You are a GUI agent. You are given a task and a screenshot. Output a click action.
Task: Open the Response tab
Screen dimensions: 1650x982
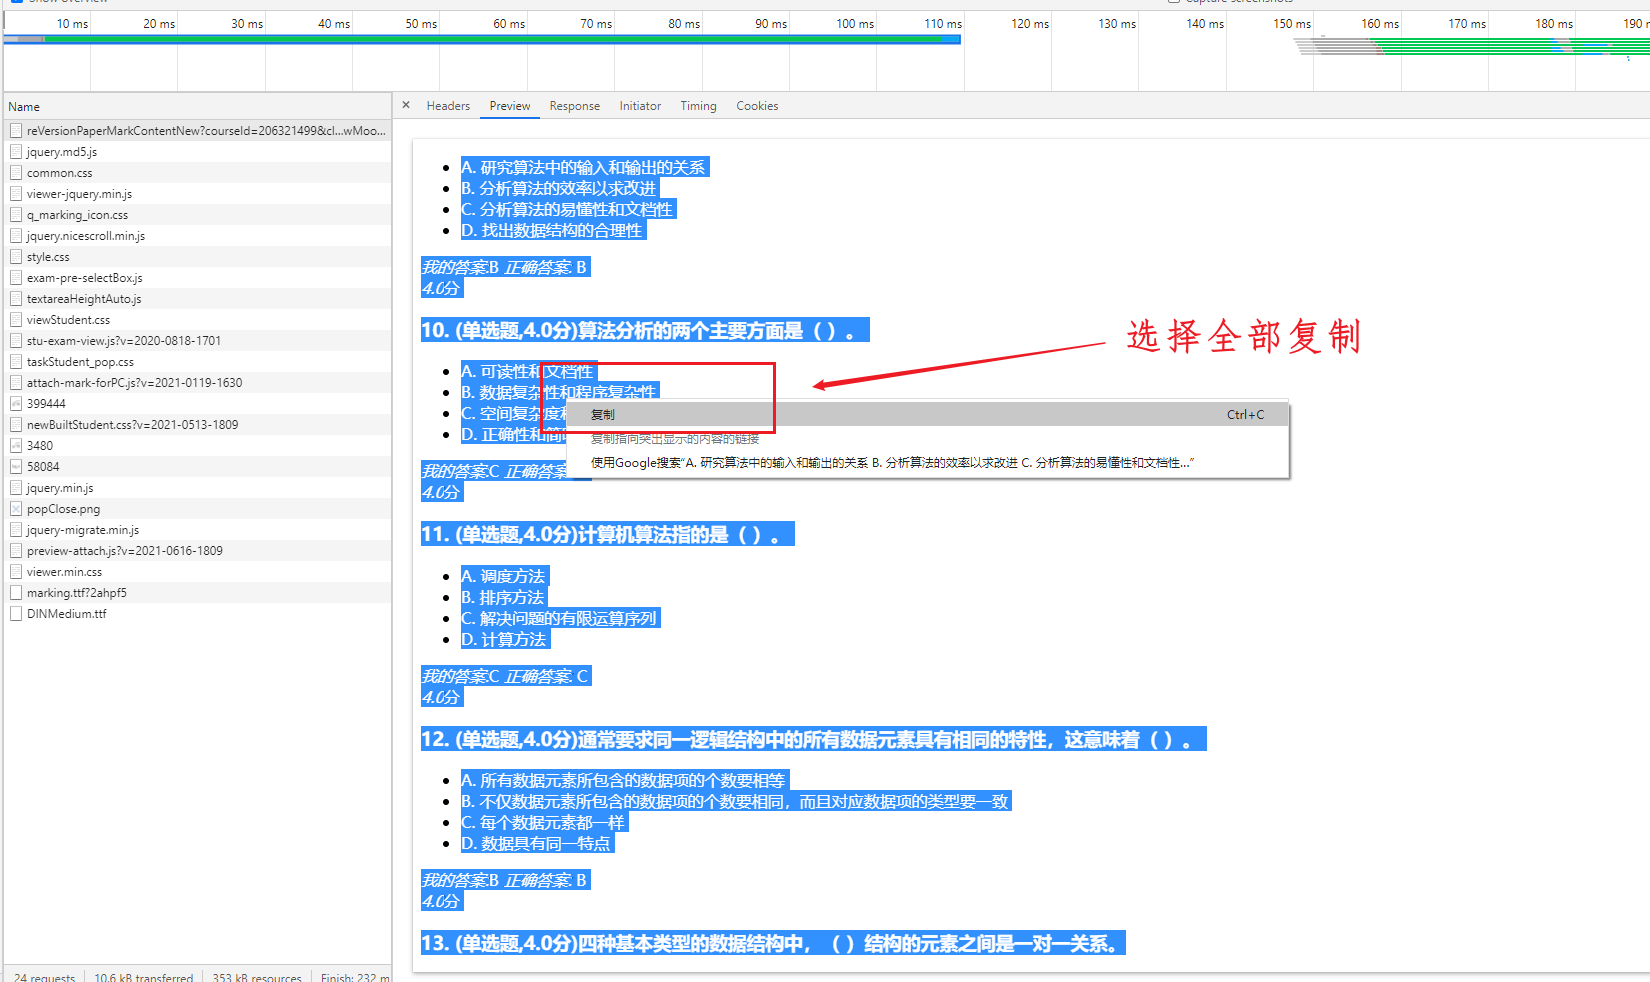pyautogui.click(x=575, y=106)
